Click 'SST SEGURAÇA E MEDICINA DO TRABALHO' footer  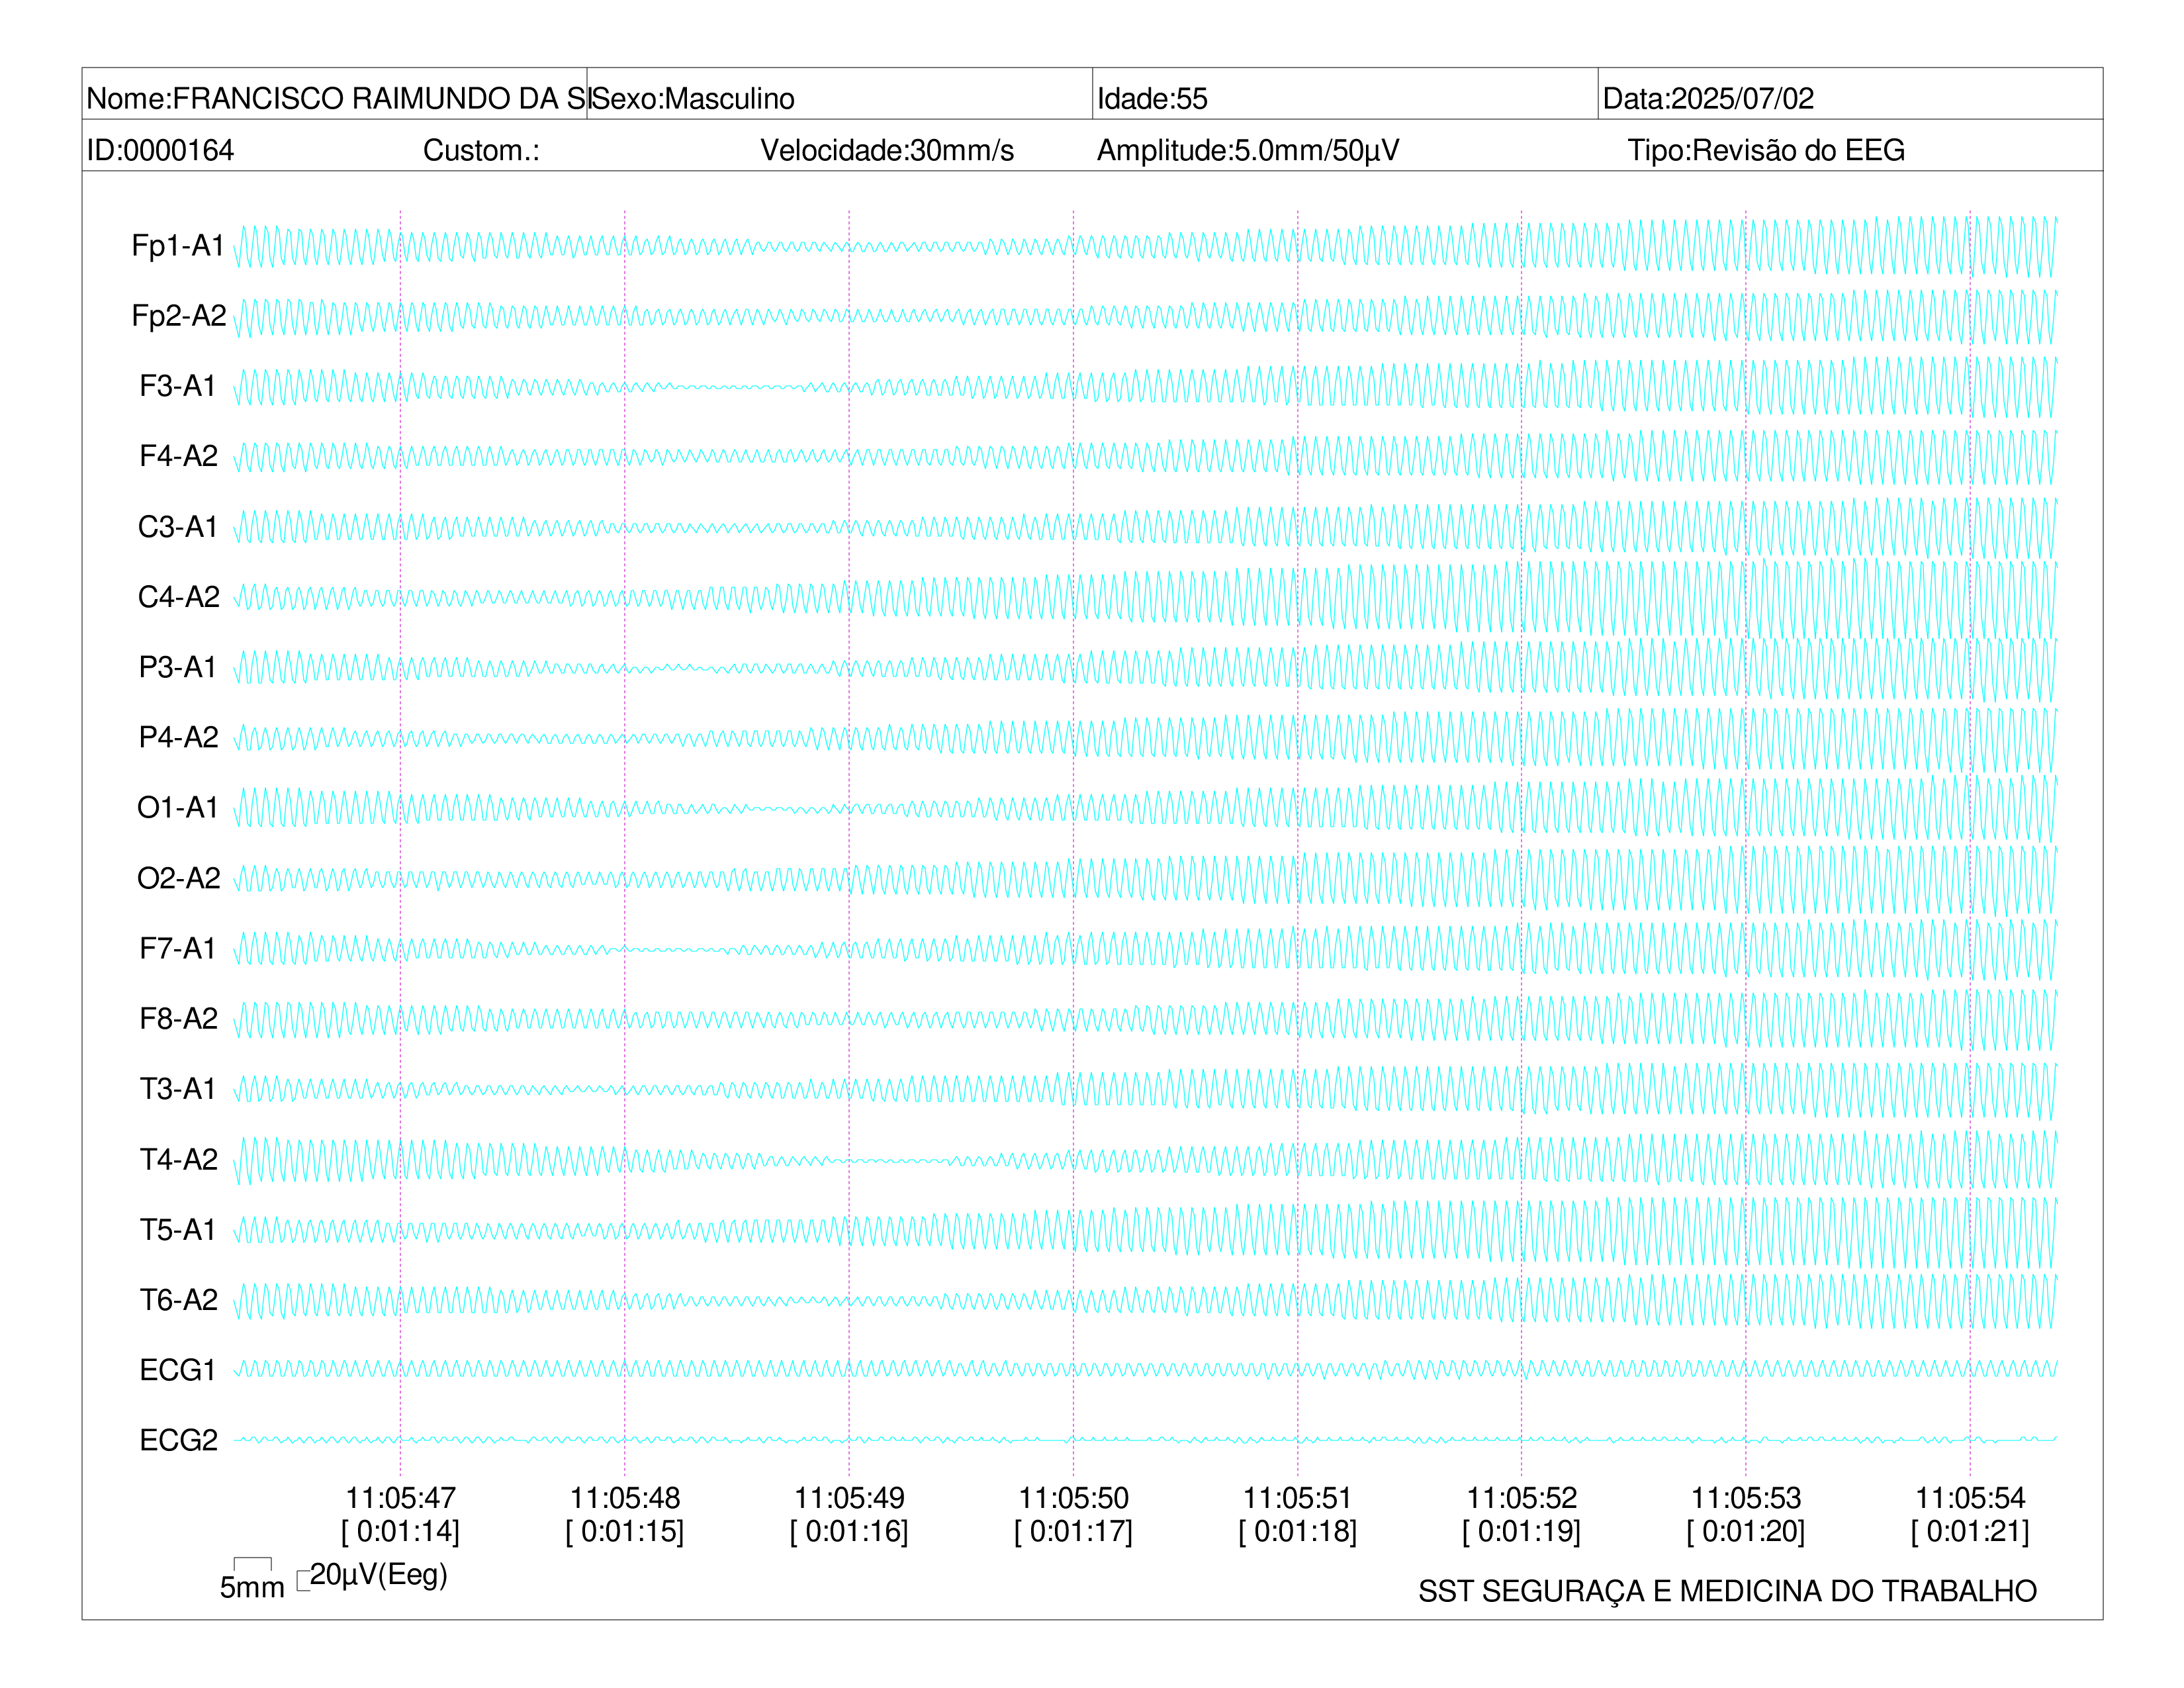coord(1727,1591)
